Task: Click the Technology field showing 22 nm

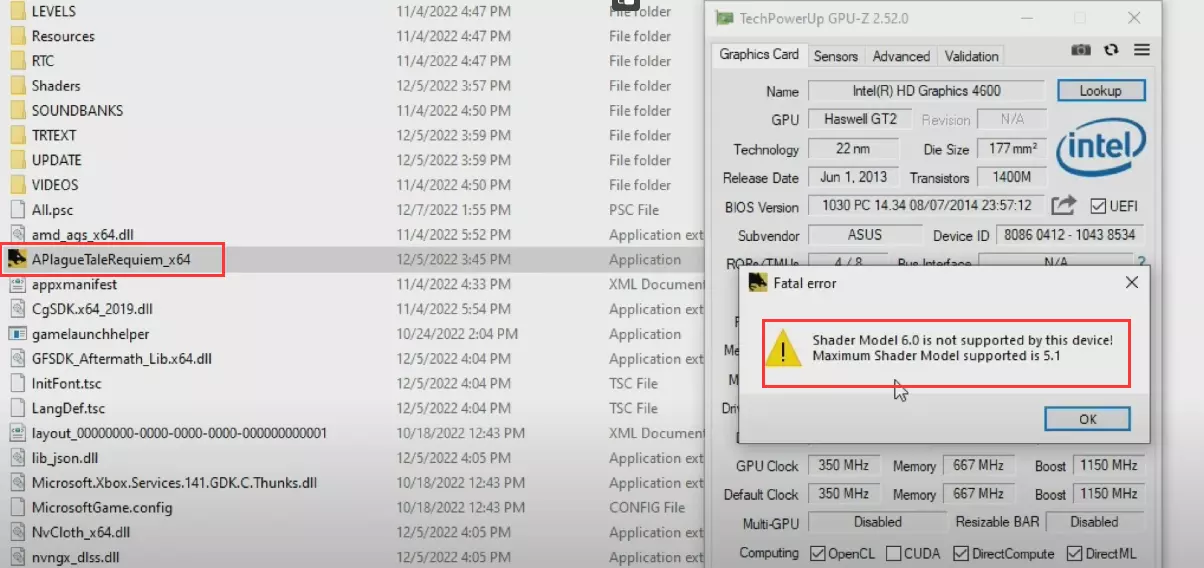Action: 852,149
